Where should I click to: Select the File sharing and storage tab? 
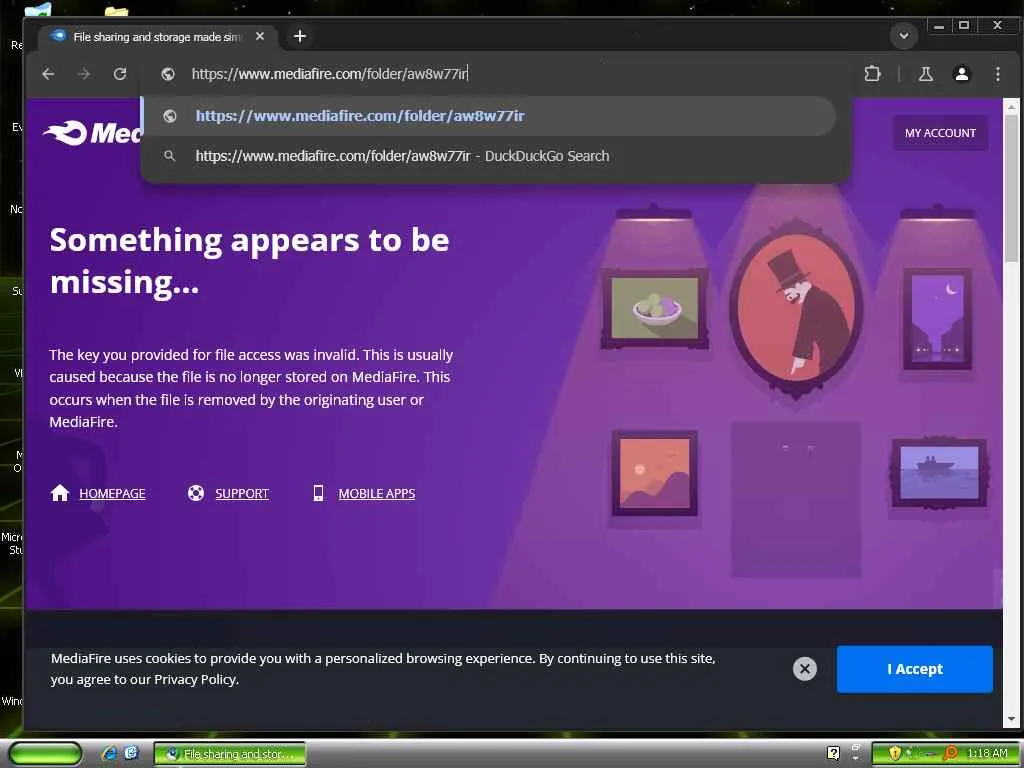[x=157, y=37]
